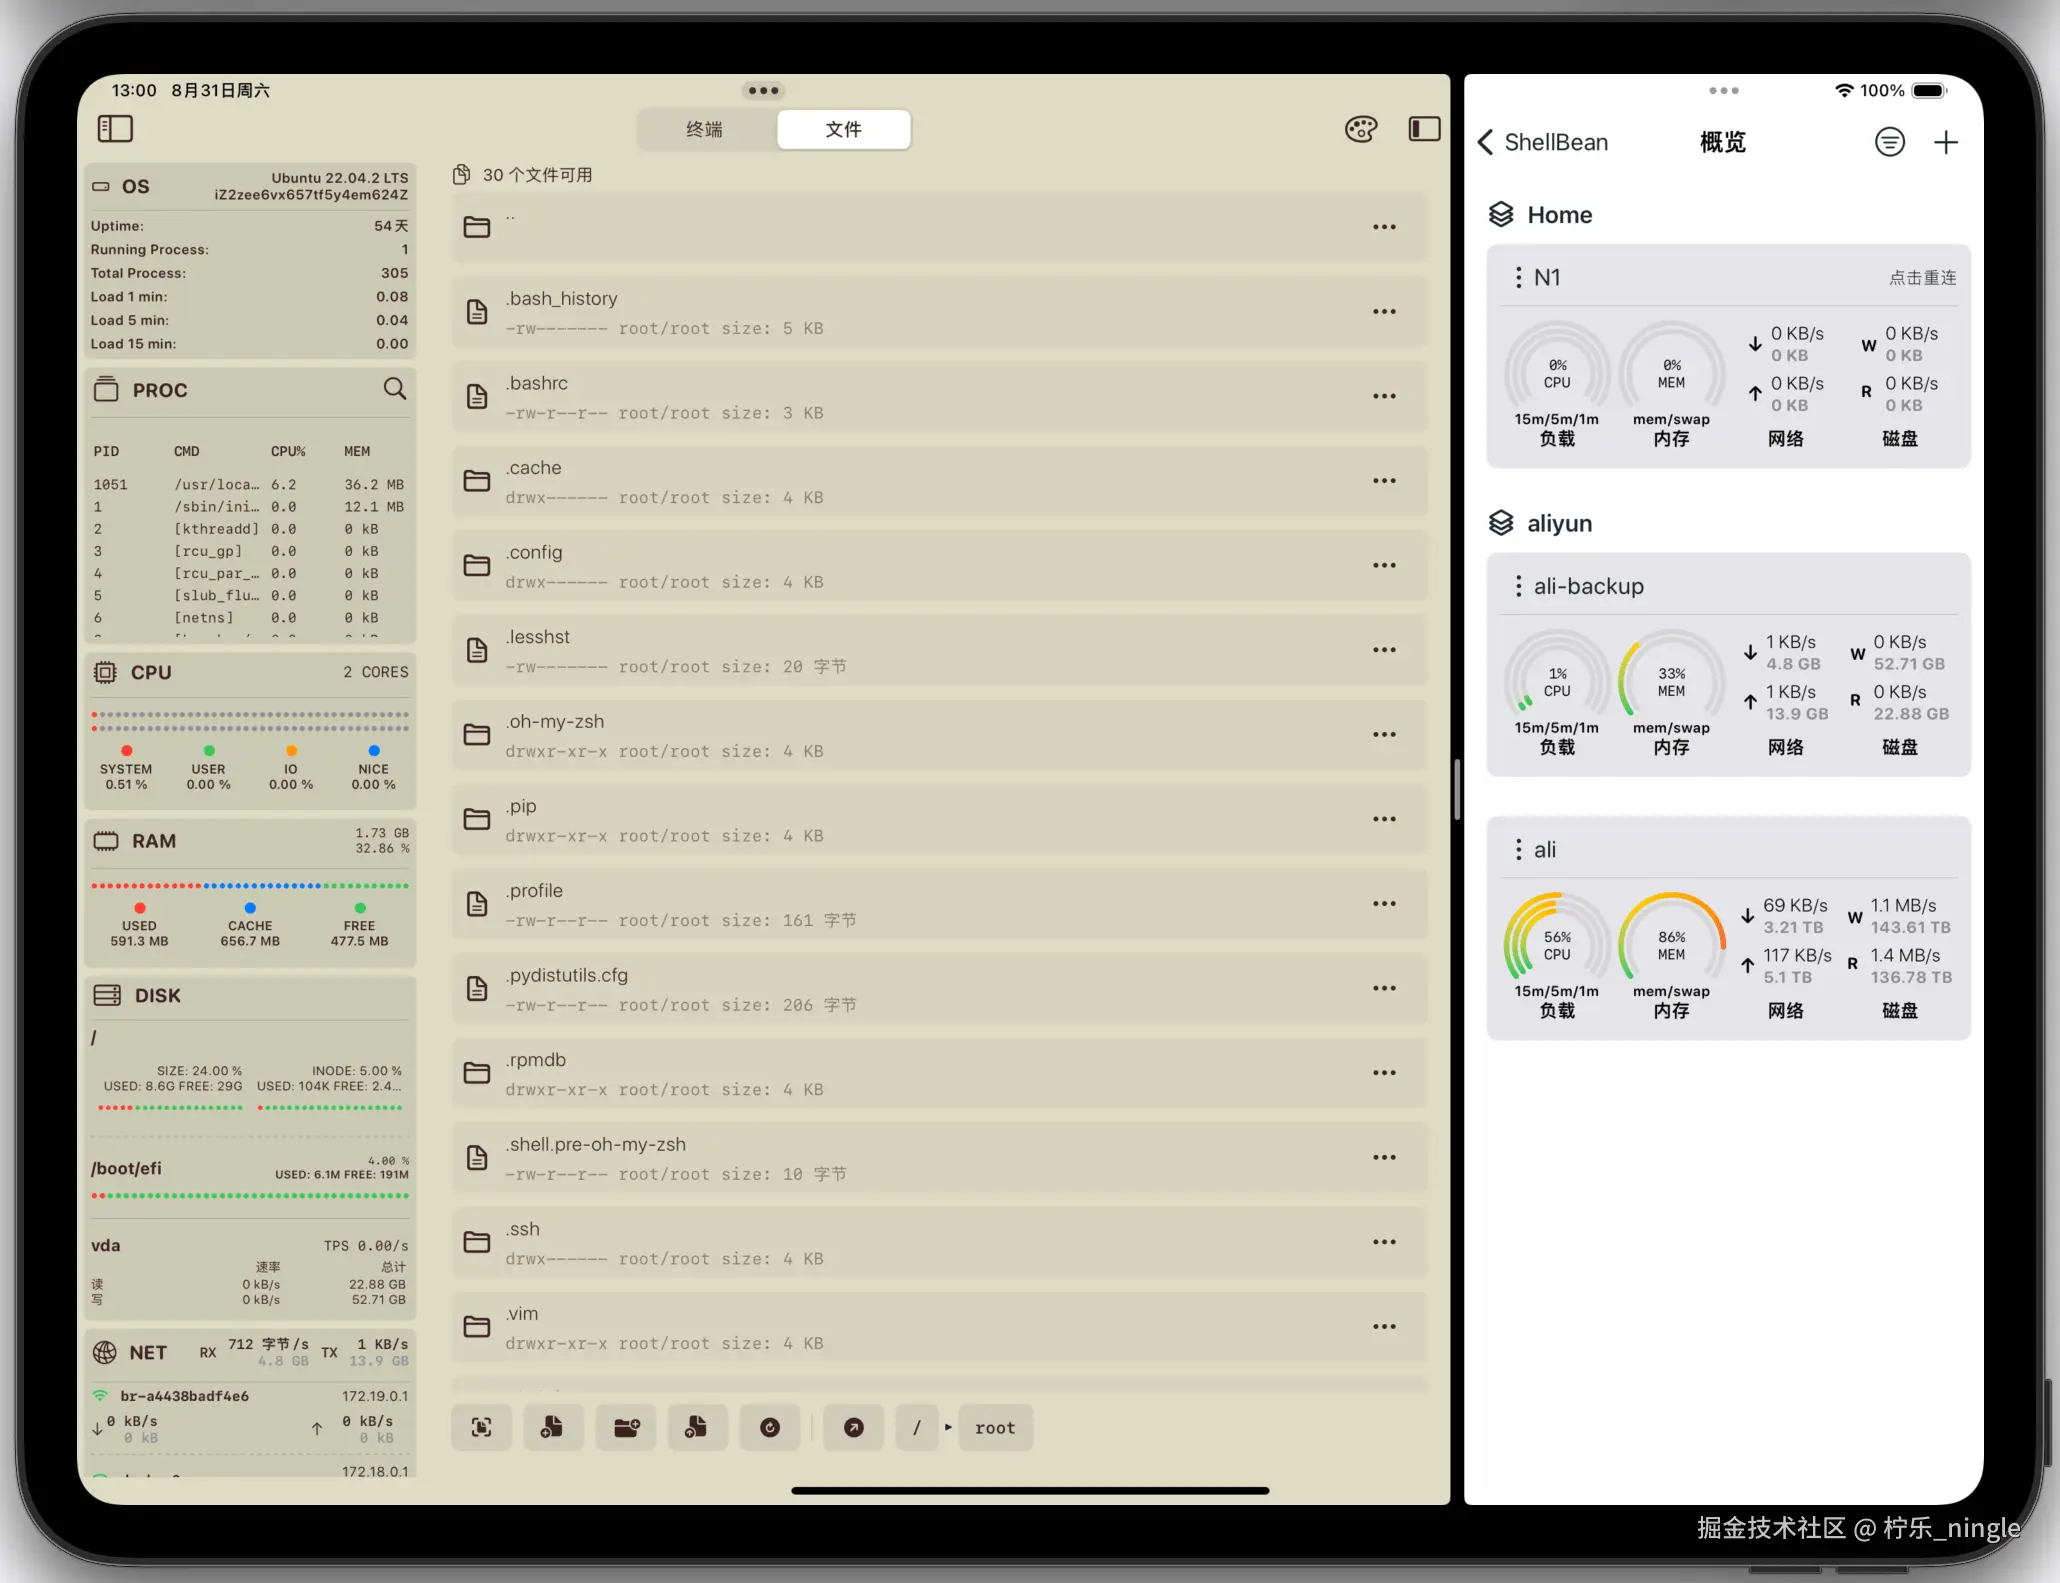The image size is (2060, 1583).
Task: Click the new file icon in bottom toolbar
Action: click(x=552, y=1427)
